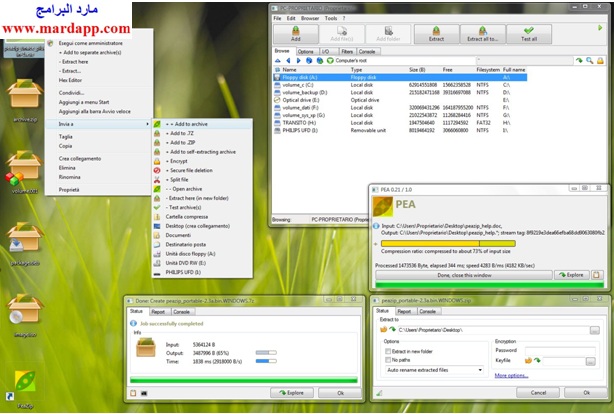Image resolution: width=614 pixels, height=414 pixels.
Task: Click Ok in the Done: Create window
Action: click(340, 393)
